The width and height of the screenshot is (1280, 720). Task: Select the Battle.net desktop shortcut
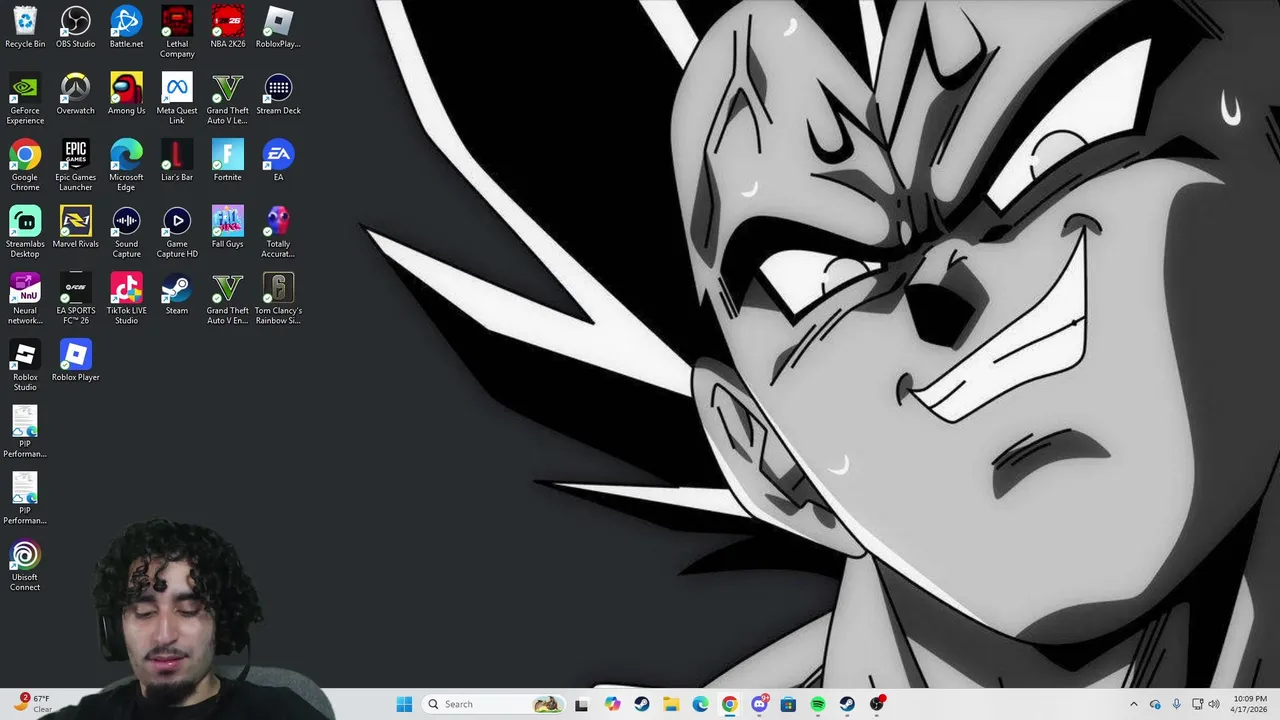tap(126, 27)
